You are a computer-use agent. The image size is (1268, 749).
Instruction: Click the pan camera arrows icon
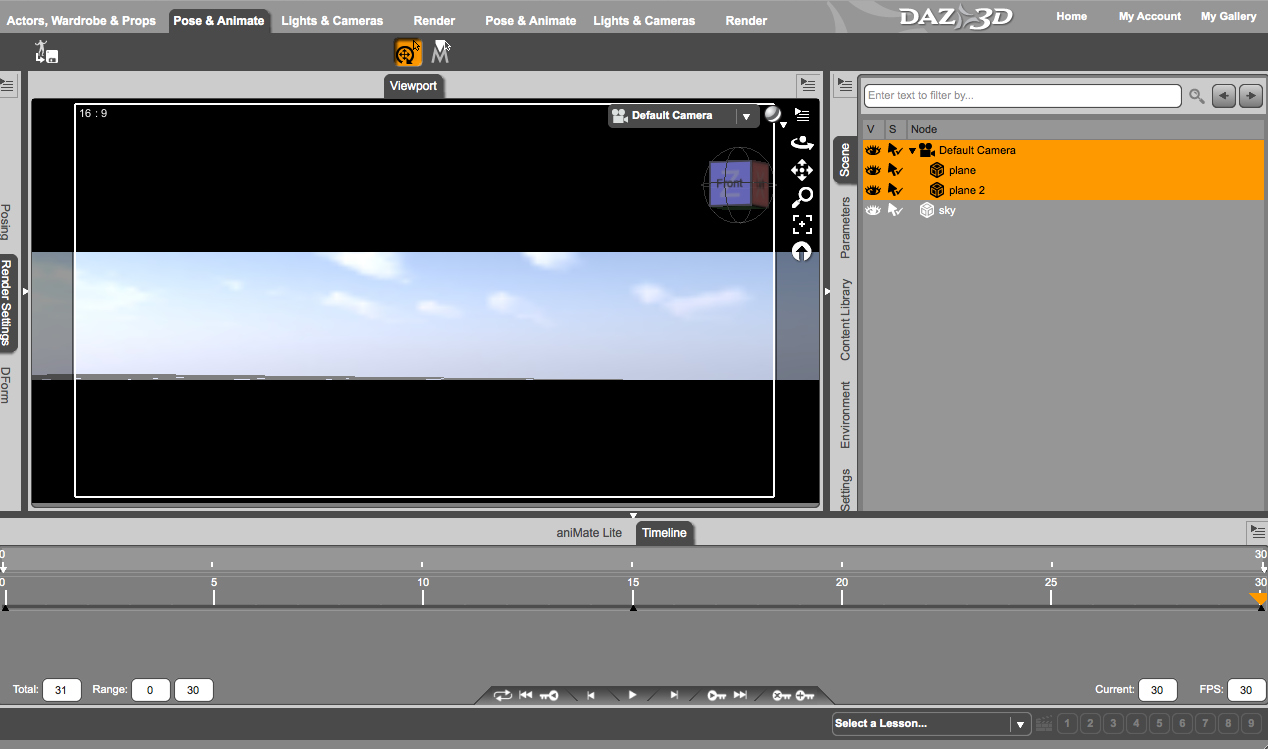pyautogui.click(x=802, y=170)
